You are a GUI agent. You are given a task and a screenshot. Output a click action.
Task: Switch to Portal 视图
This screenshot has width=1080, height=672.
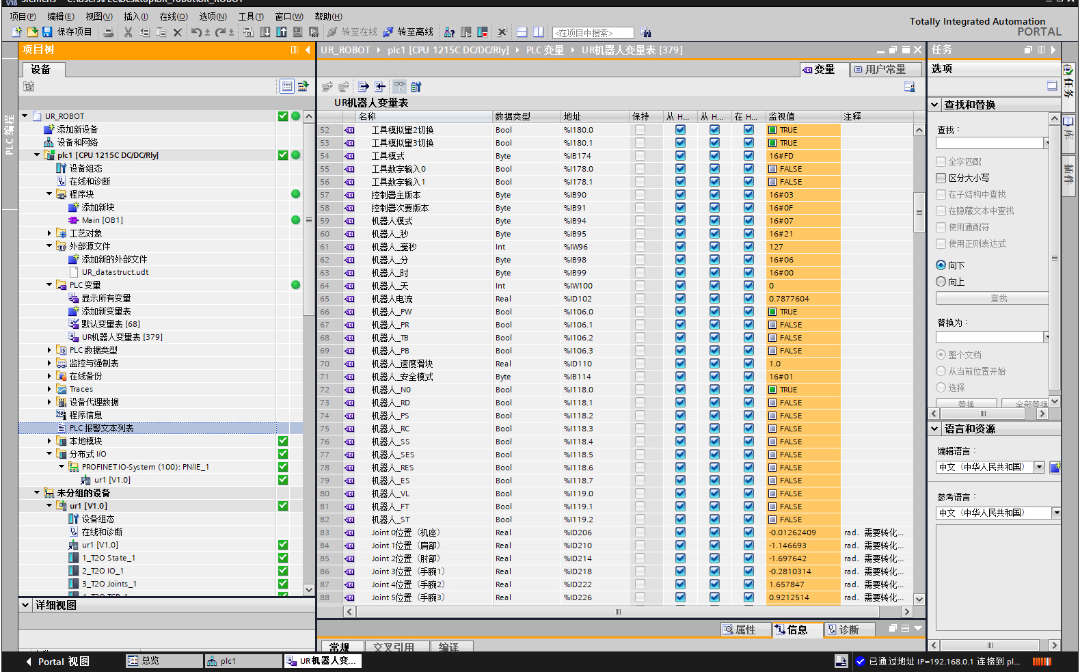point(57,661)
